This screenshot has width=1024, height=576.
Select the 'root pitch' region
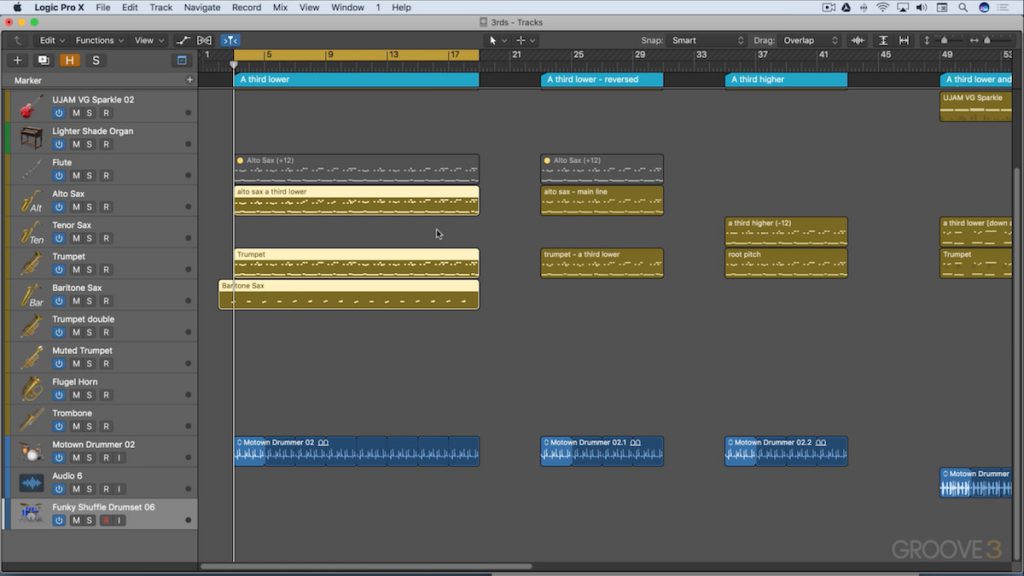[x=786, y=263]
